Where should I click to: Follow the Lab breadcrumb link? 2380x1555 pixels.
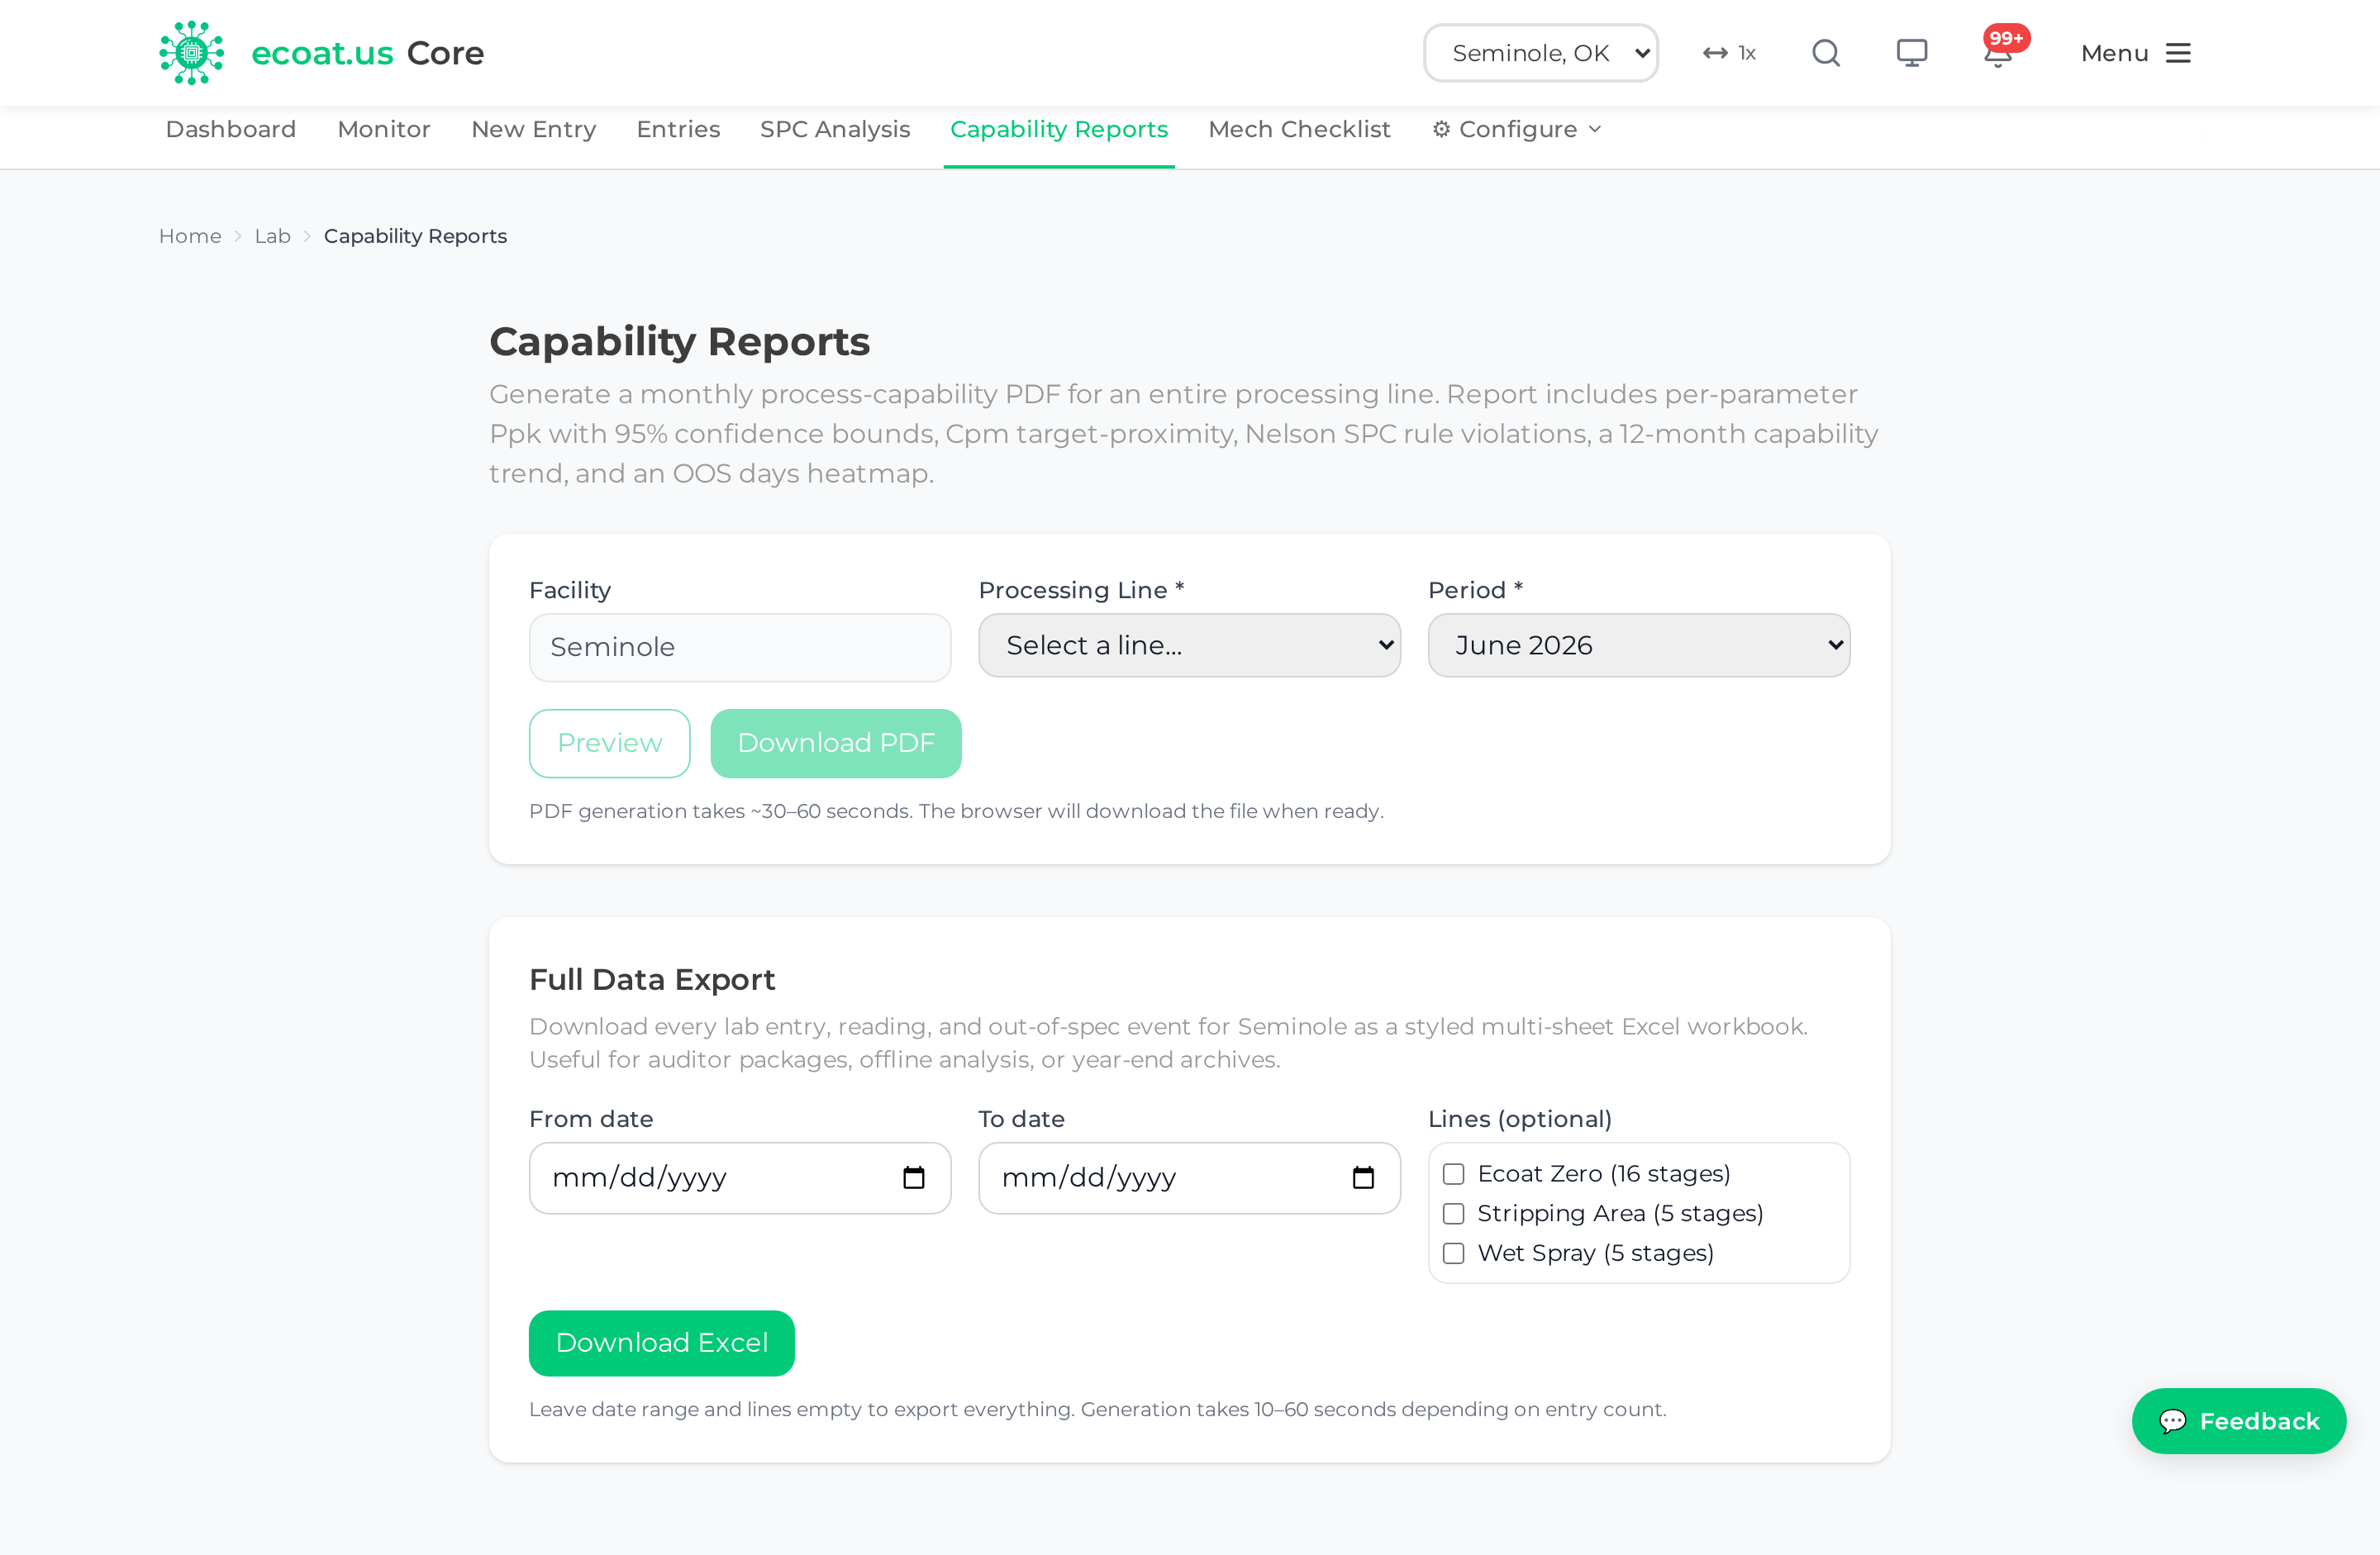272,236
